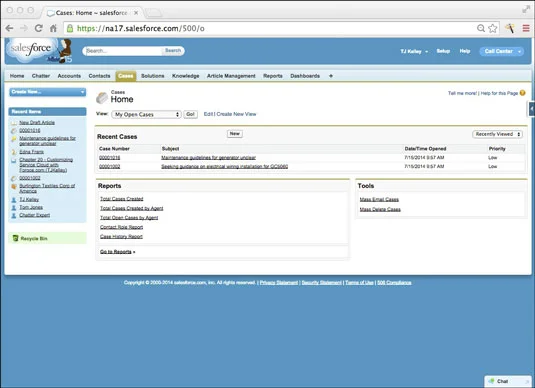
Task: Click Go to Reports link
Action: [x=117, y=252]
